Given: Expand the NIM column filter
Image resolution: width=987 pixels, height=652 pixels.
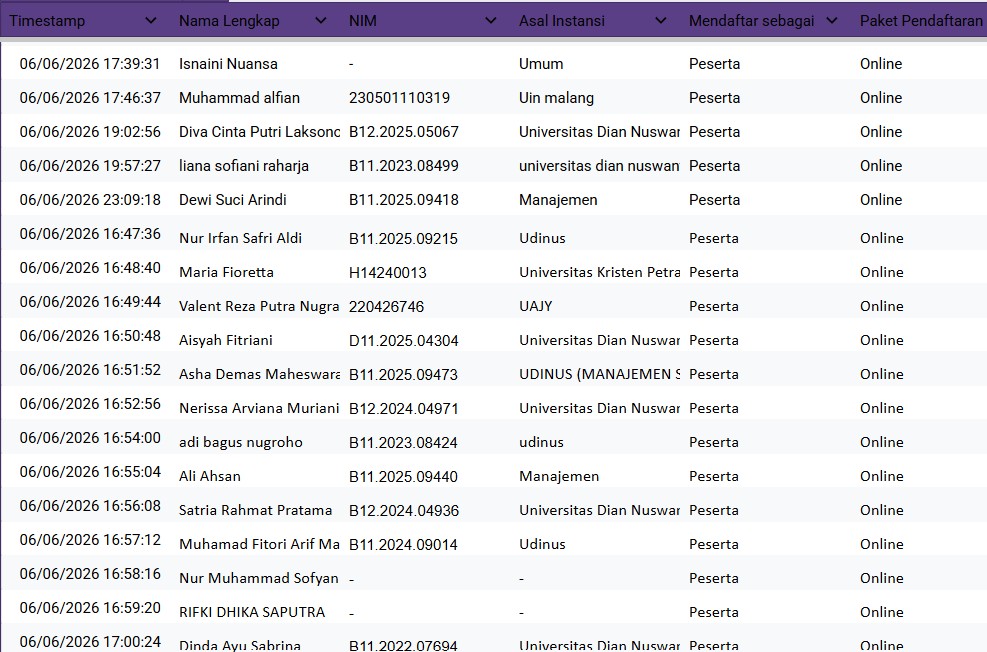Looking at the screenshot, I should [x=490, y=21].
